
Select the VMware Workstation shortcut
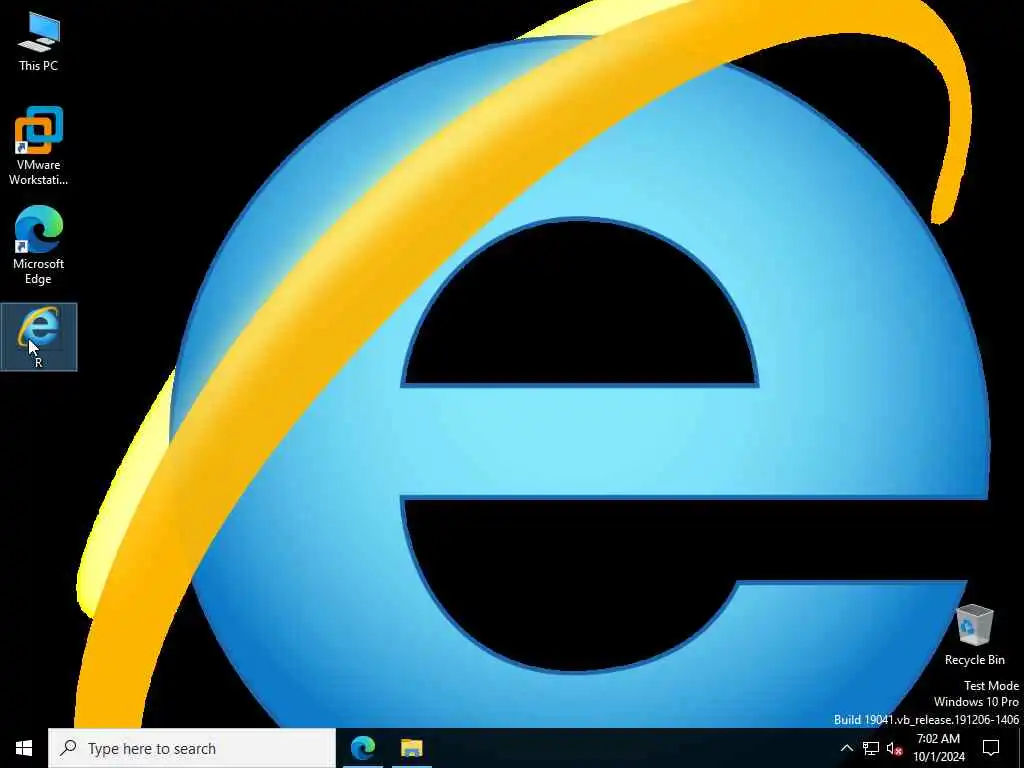point(39,146)
